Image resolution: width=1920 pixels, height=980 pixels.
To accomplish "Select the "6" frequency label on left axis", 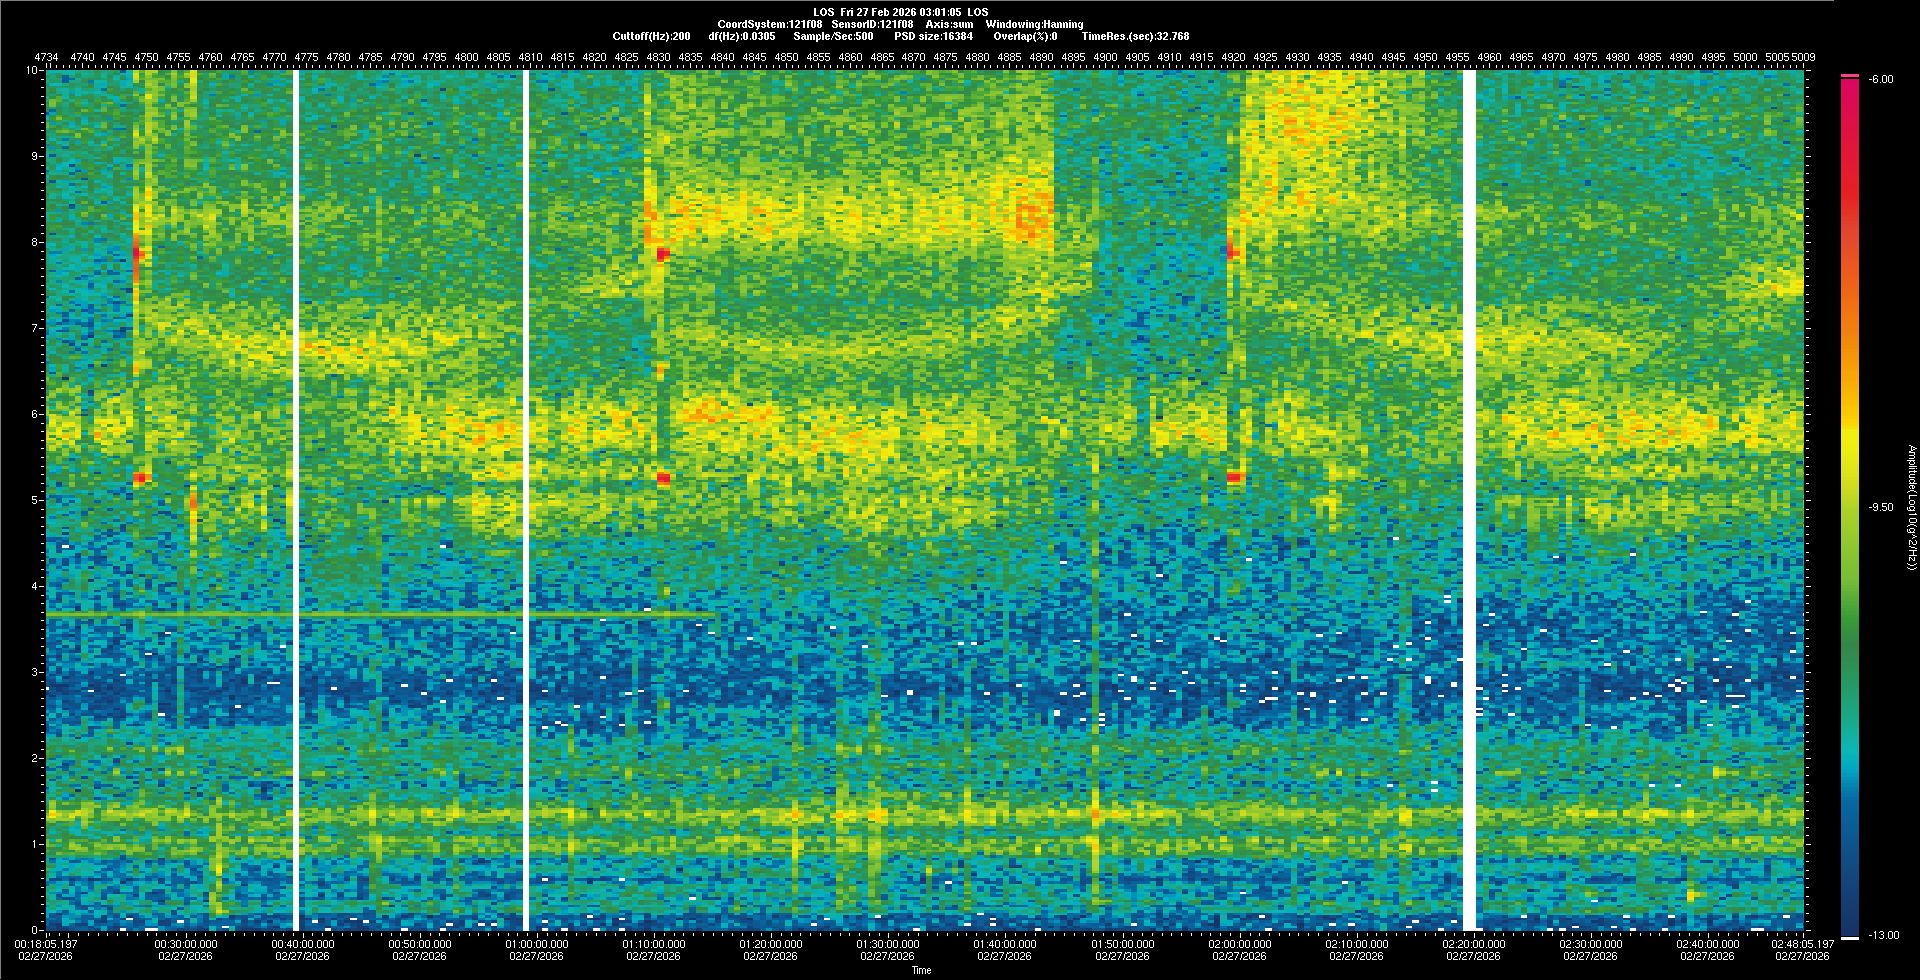I will (36, 414).
